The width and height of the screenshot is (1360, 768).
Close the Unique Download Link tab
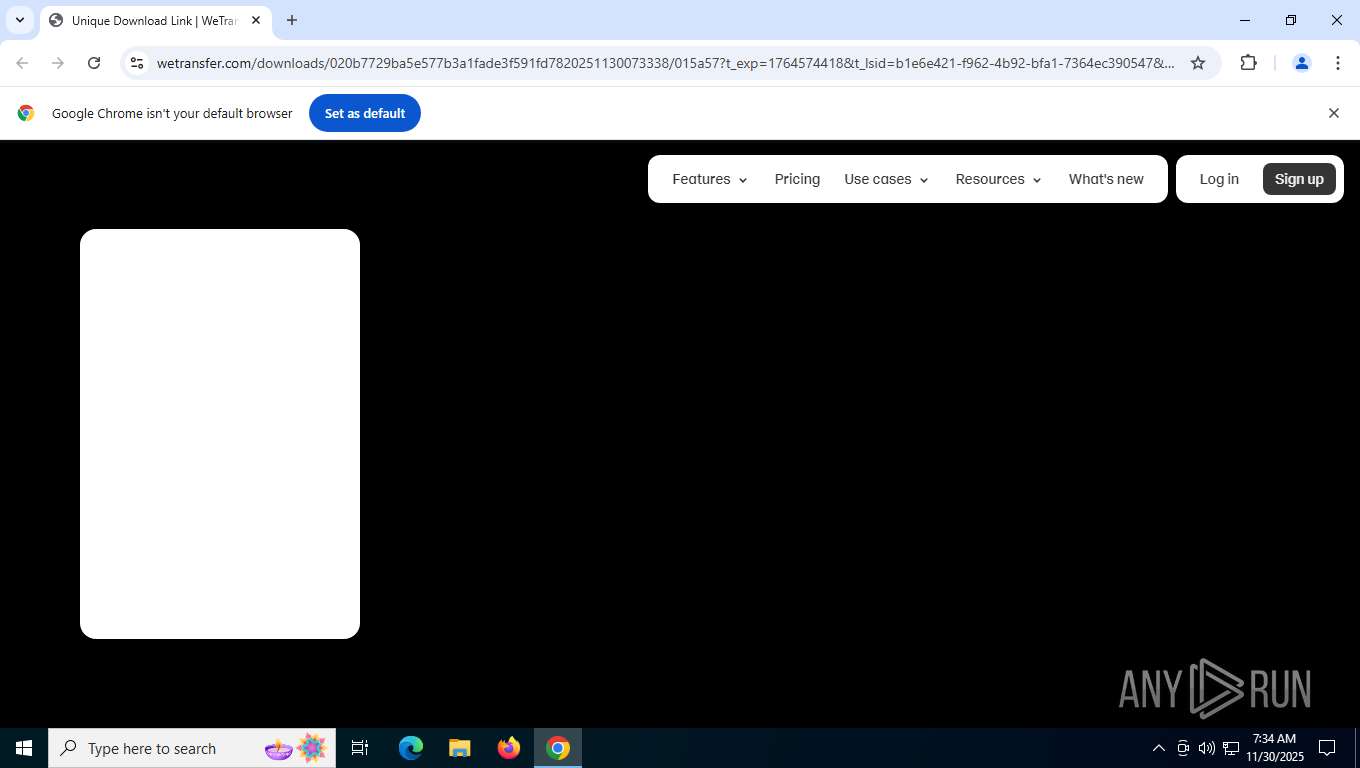[x=256, y=20]
